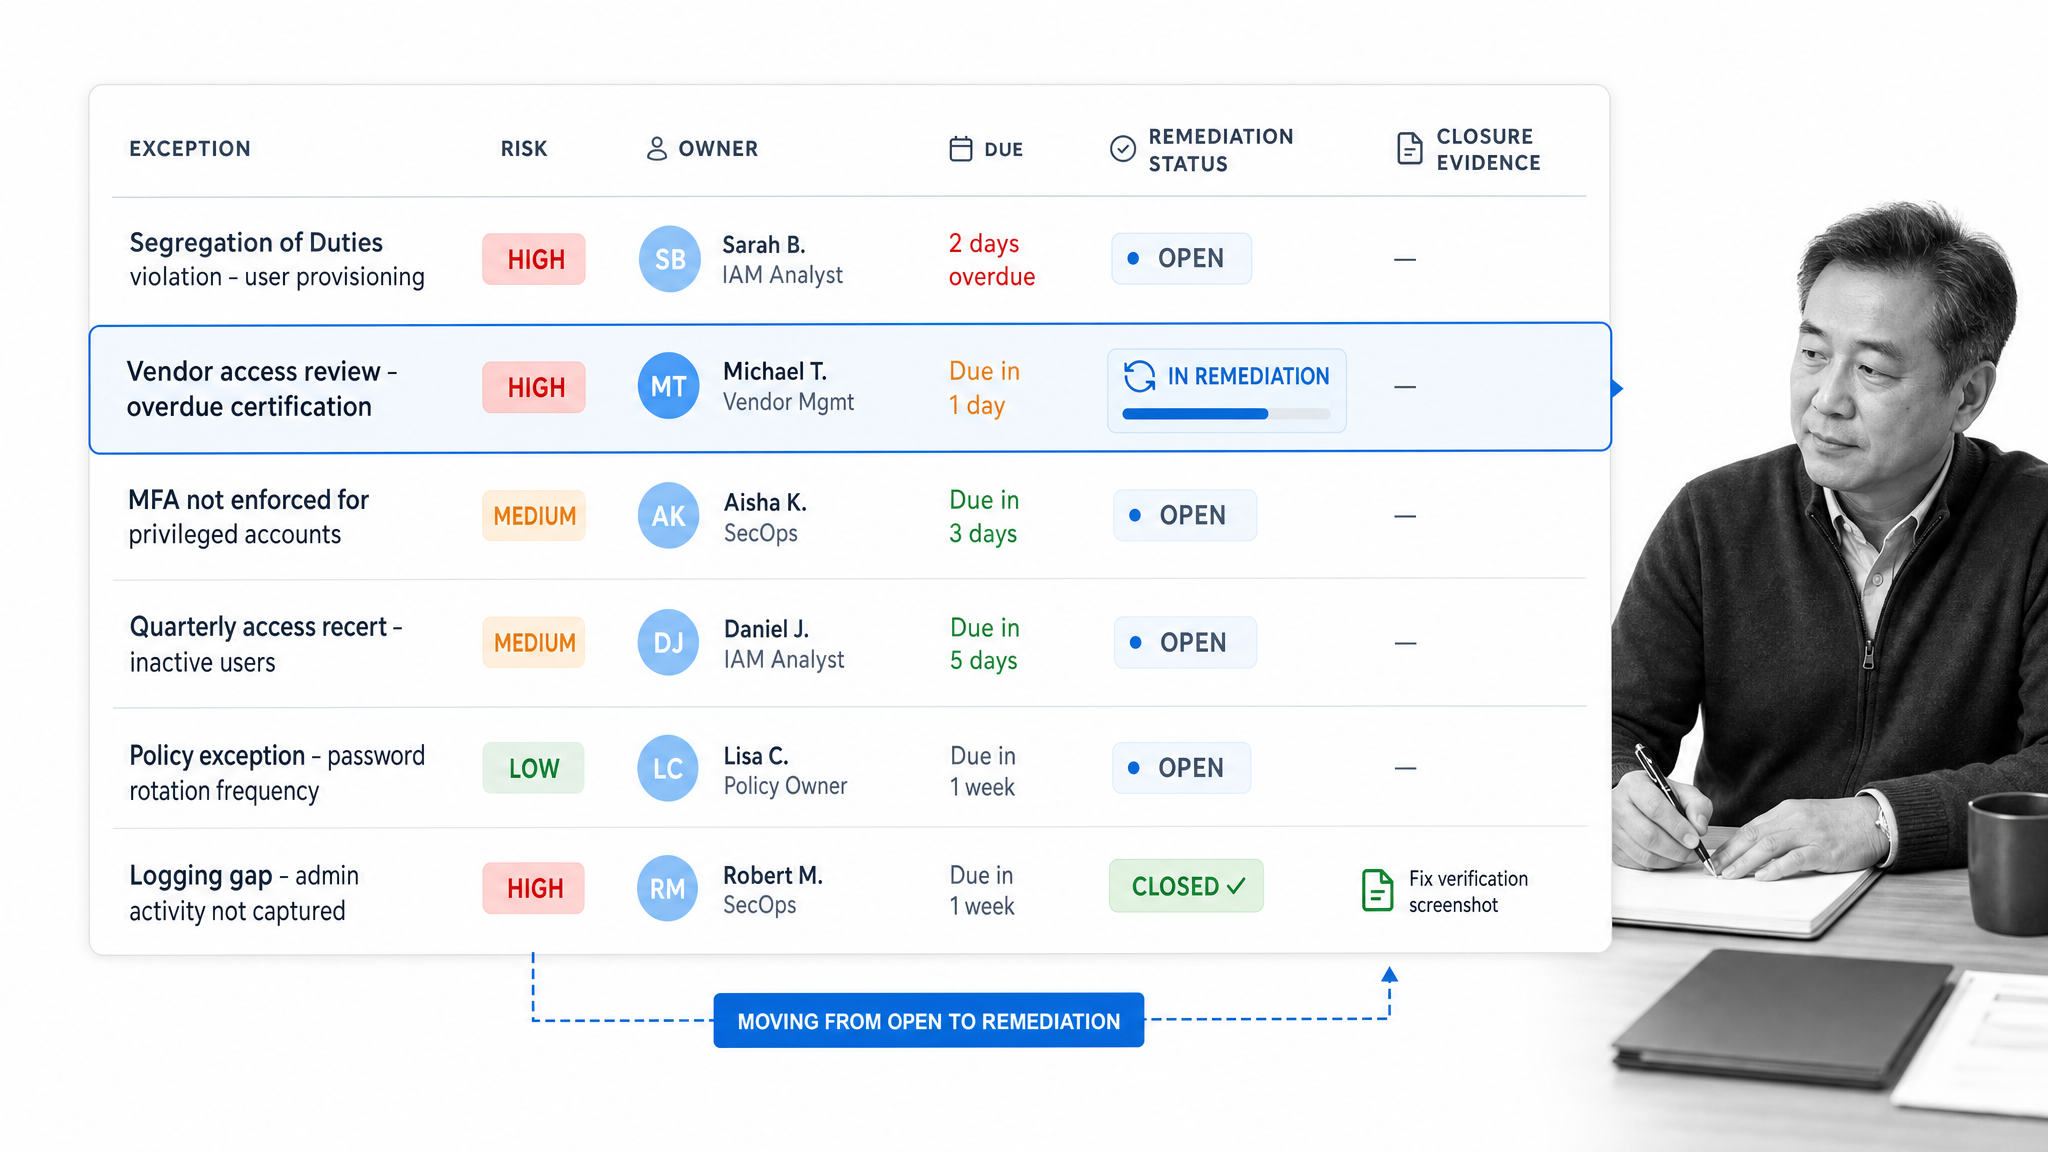Click the 'Due in 1 day' date

[x=984, y=387]
